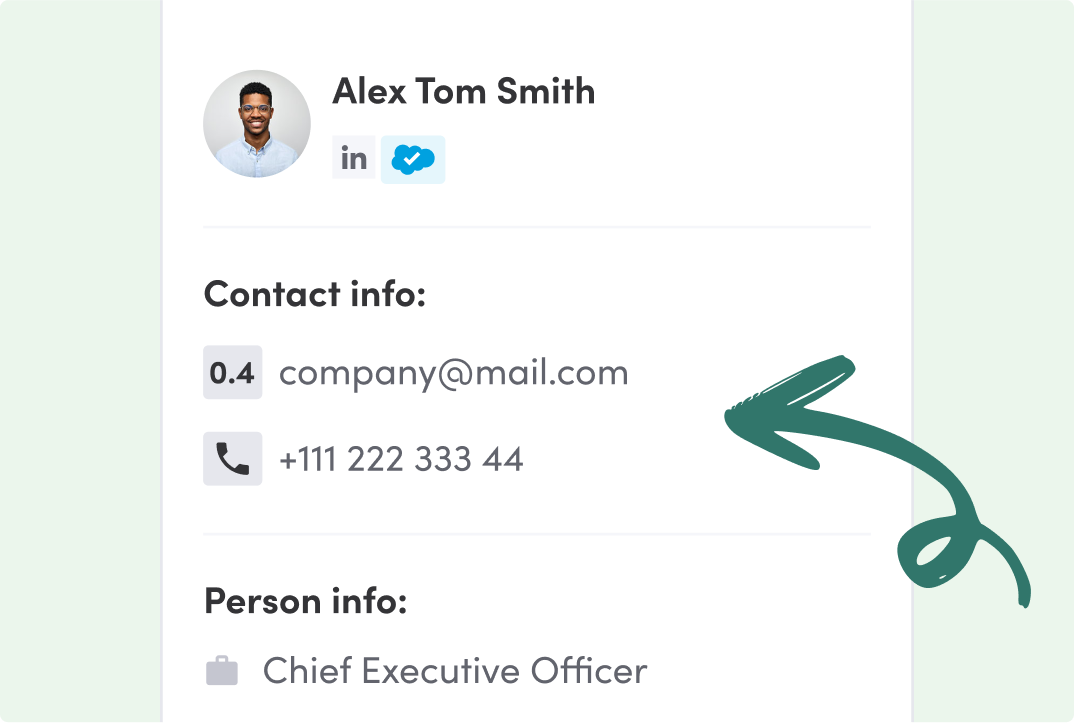The image size is (1074, 723).
Task: Click the LinkedIn icon under the name
Action: click(354, 159)
